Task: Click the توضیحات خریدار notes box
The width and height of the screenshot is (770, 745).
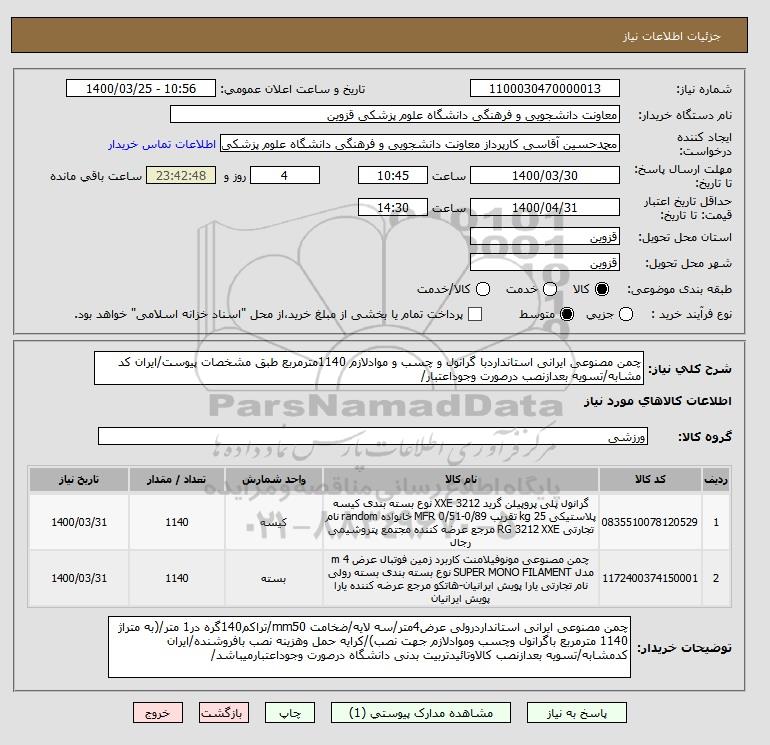Action: (369, 647)
